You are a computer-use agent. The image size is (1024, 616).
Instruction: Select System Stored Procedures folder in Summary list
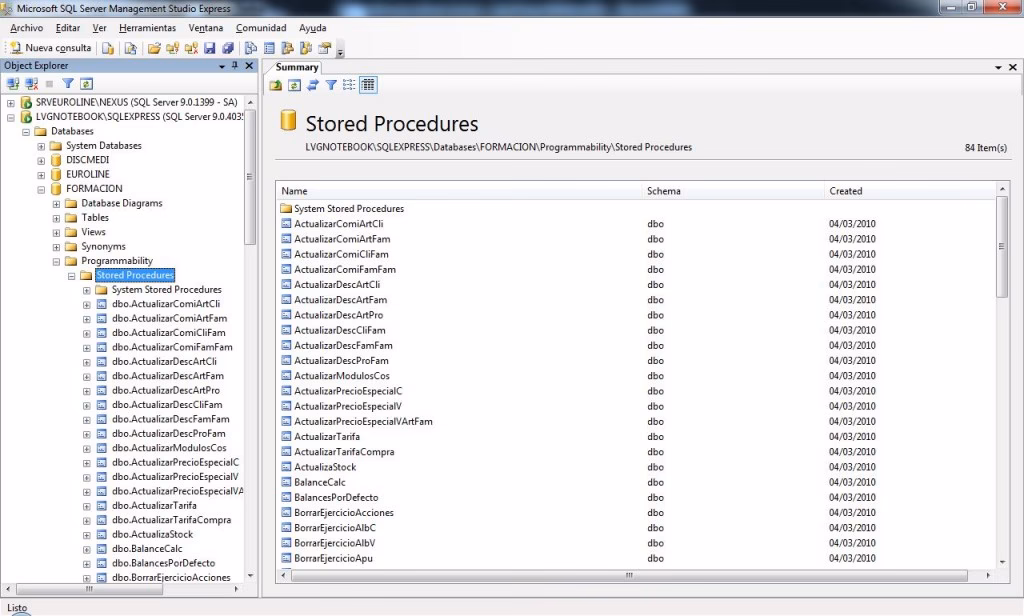(x=349, y=208)
